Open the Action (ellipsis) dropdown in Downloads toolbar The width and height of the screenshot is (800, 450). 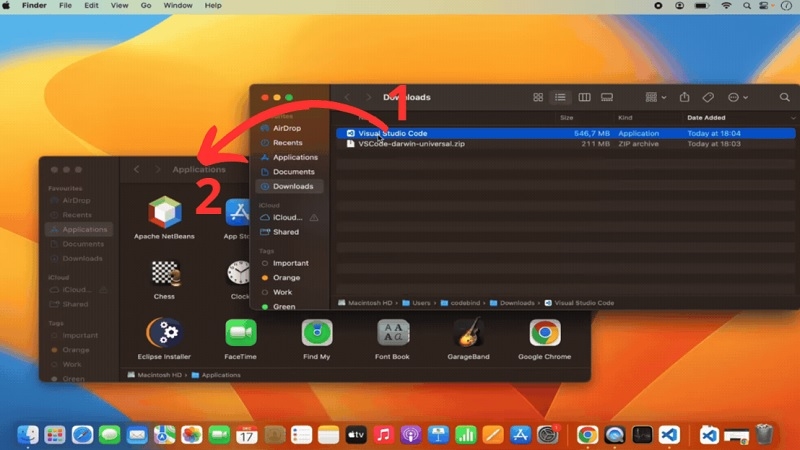(738, 97)
